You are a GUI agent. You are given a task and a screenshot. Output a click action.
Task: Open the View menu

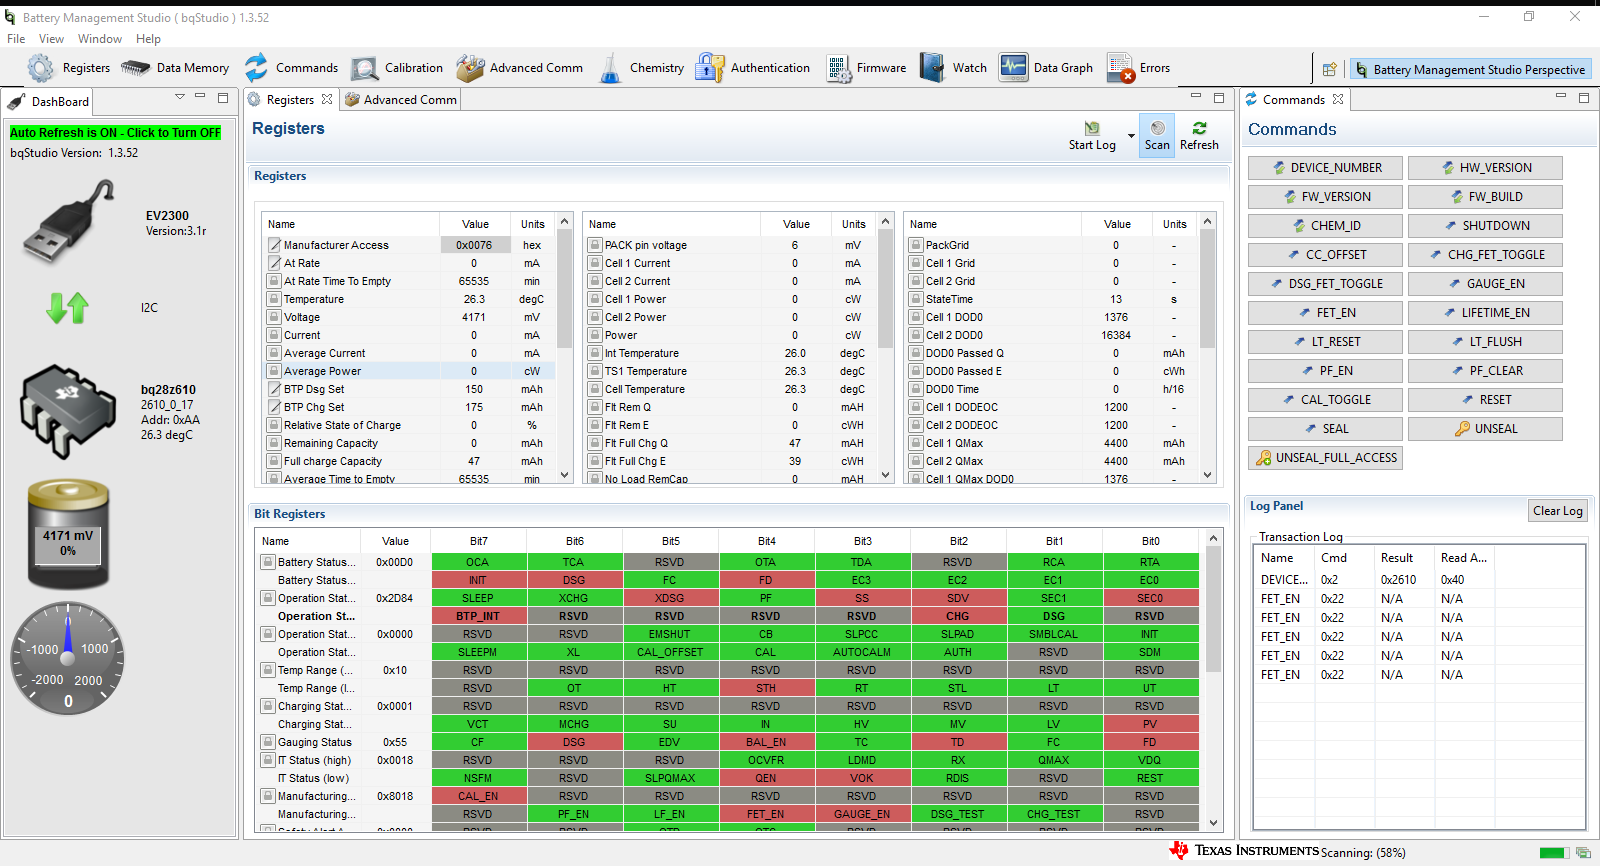(x=51, y=39)
